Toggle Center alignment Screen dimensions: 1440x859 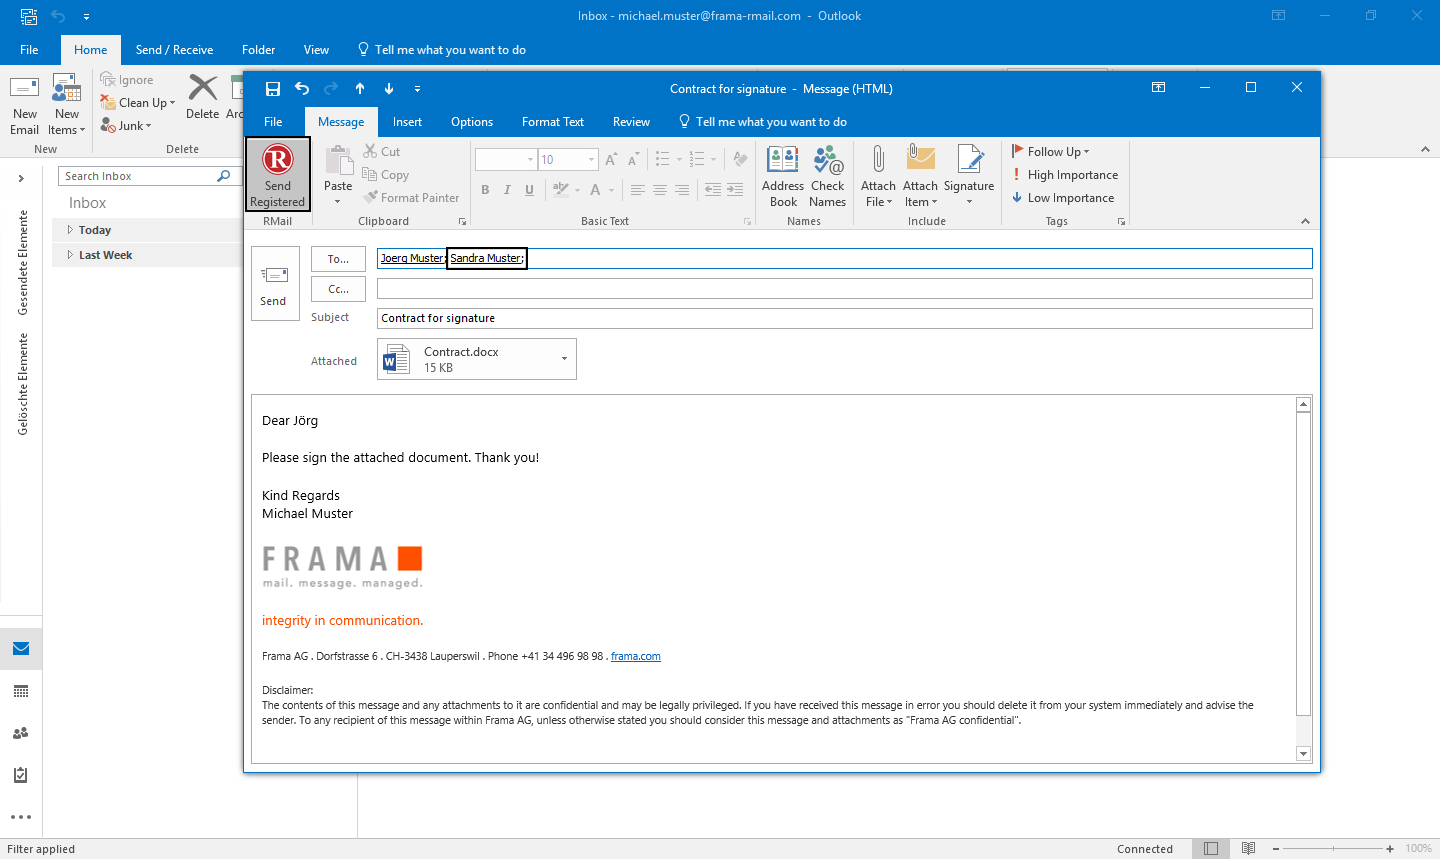(660, 190)
